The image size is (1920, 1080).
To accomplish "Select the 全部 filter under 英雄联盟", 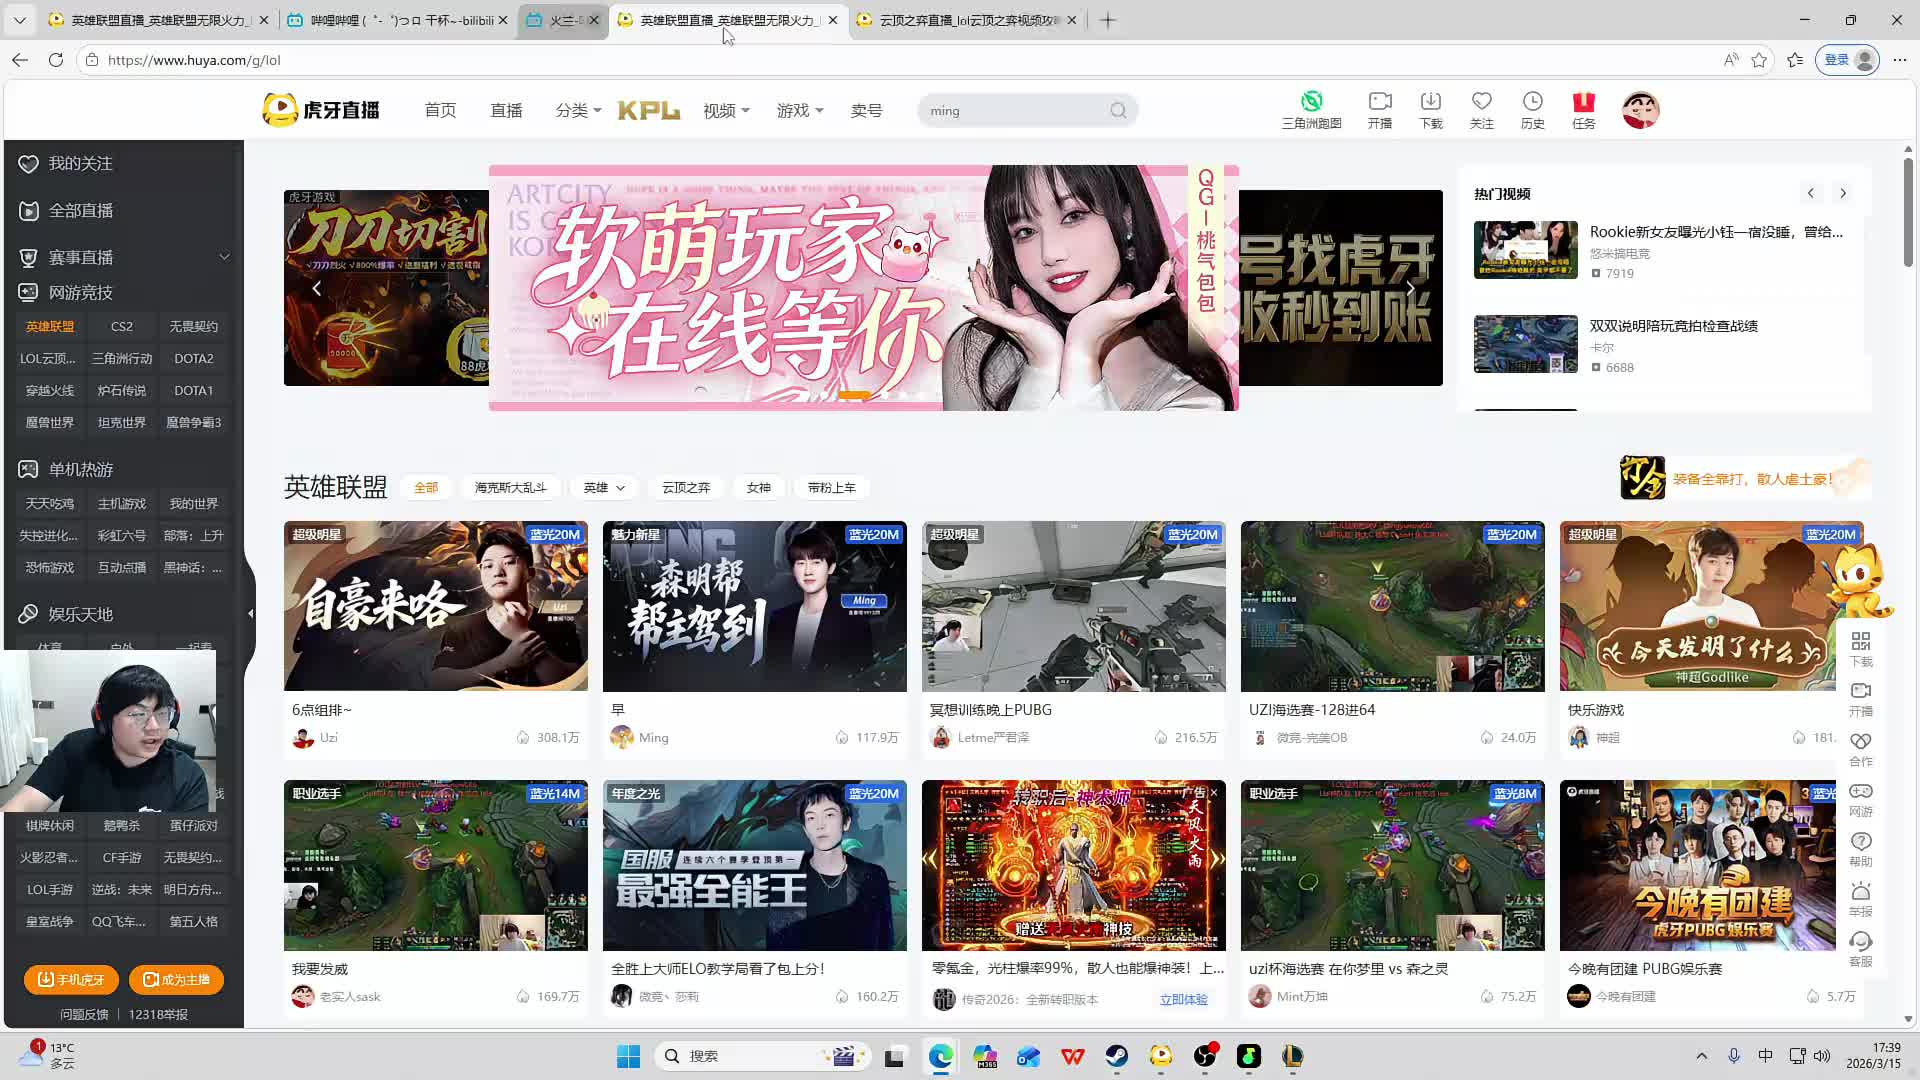I will pos(426,488).
